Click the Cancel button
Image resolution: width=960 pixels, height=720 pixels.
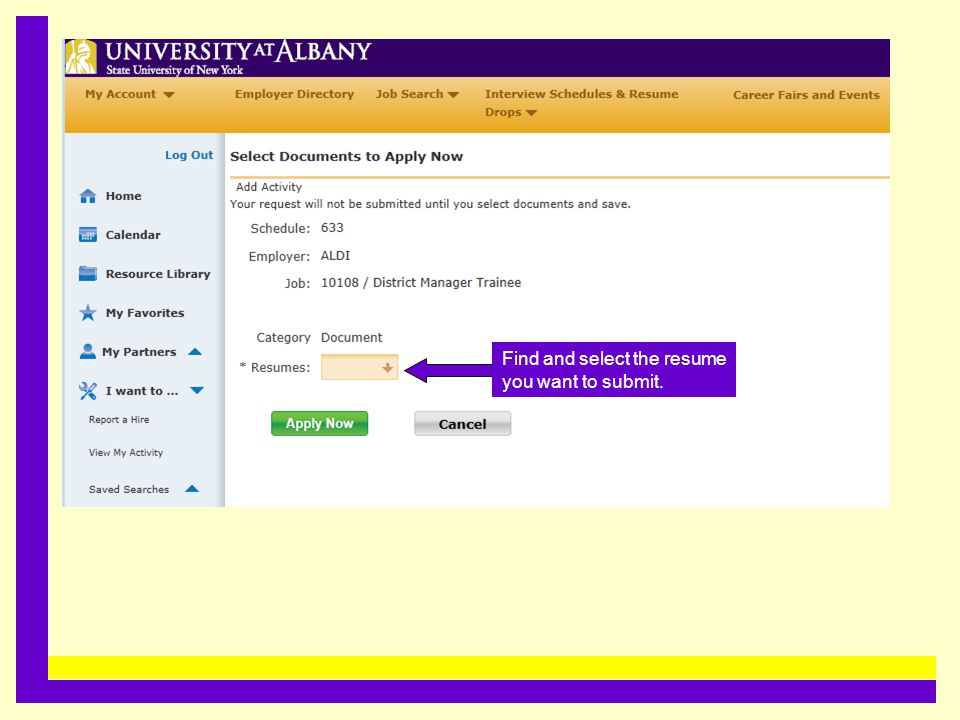[462, 424]
